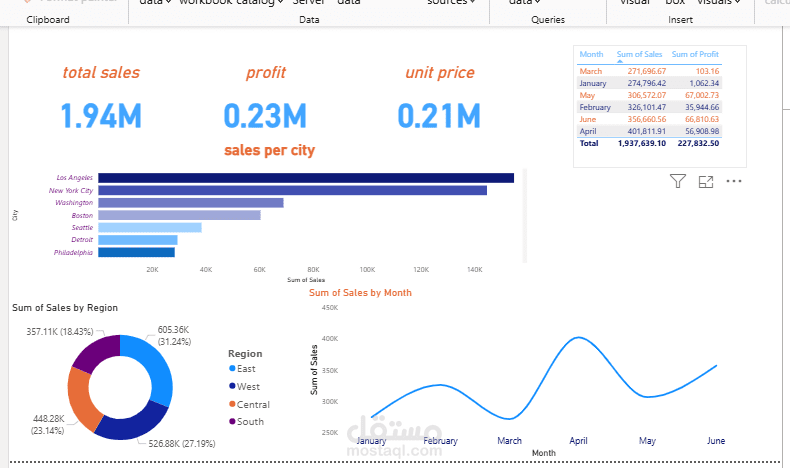The width and height of the screenshot is (790, 468).
Task: Click the March label on line chart axis
Action: tap(509, 441)
